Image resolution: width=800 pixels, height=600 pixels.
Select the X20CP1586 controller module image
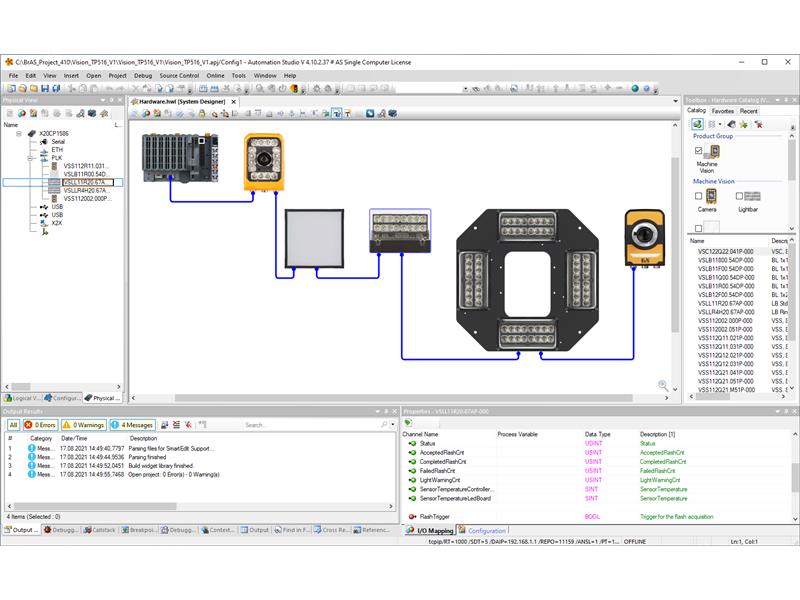(180, 158)
